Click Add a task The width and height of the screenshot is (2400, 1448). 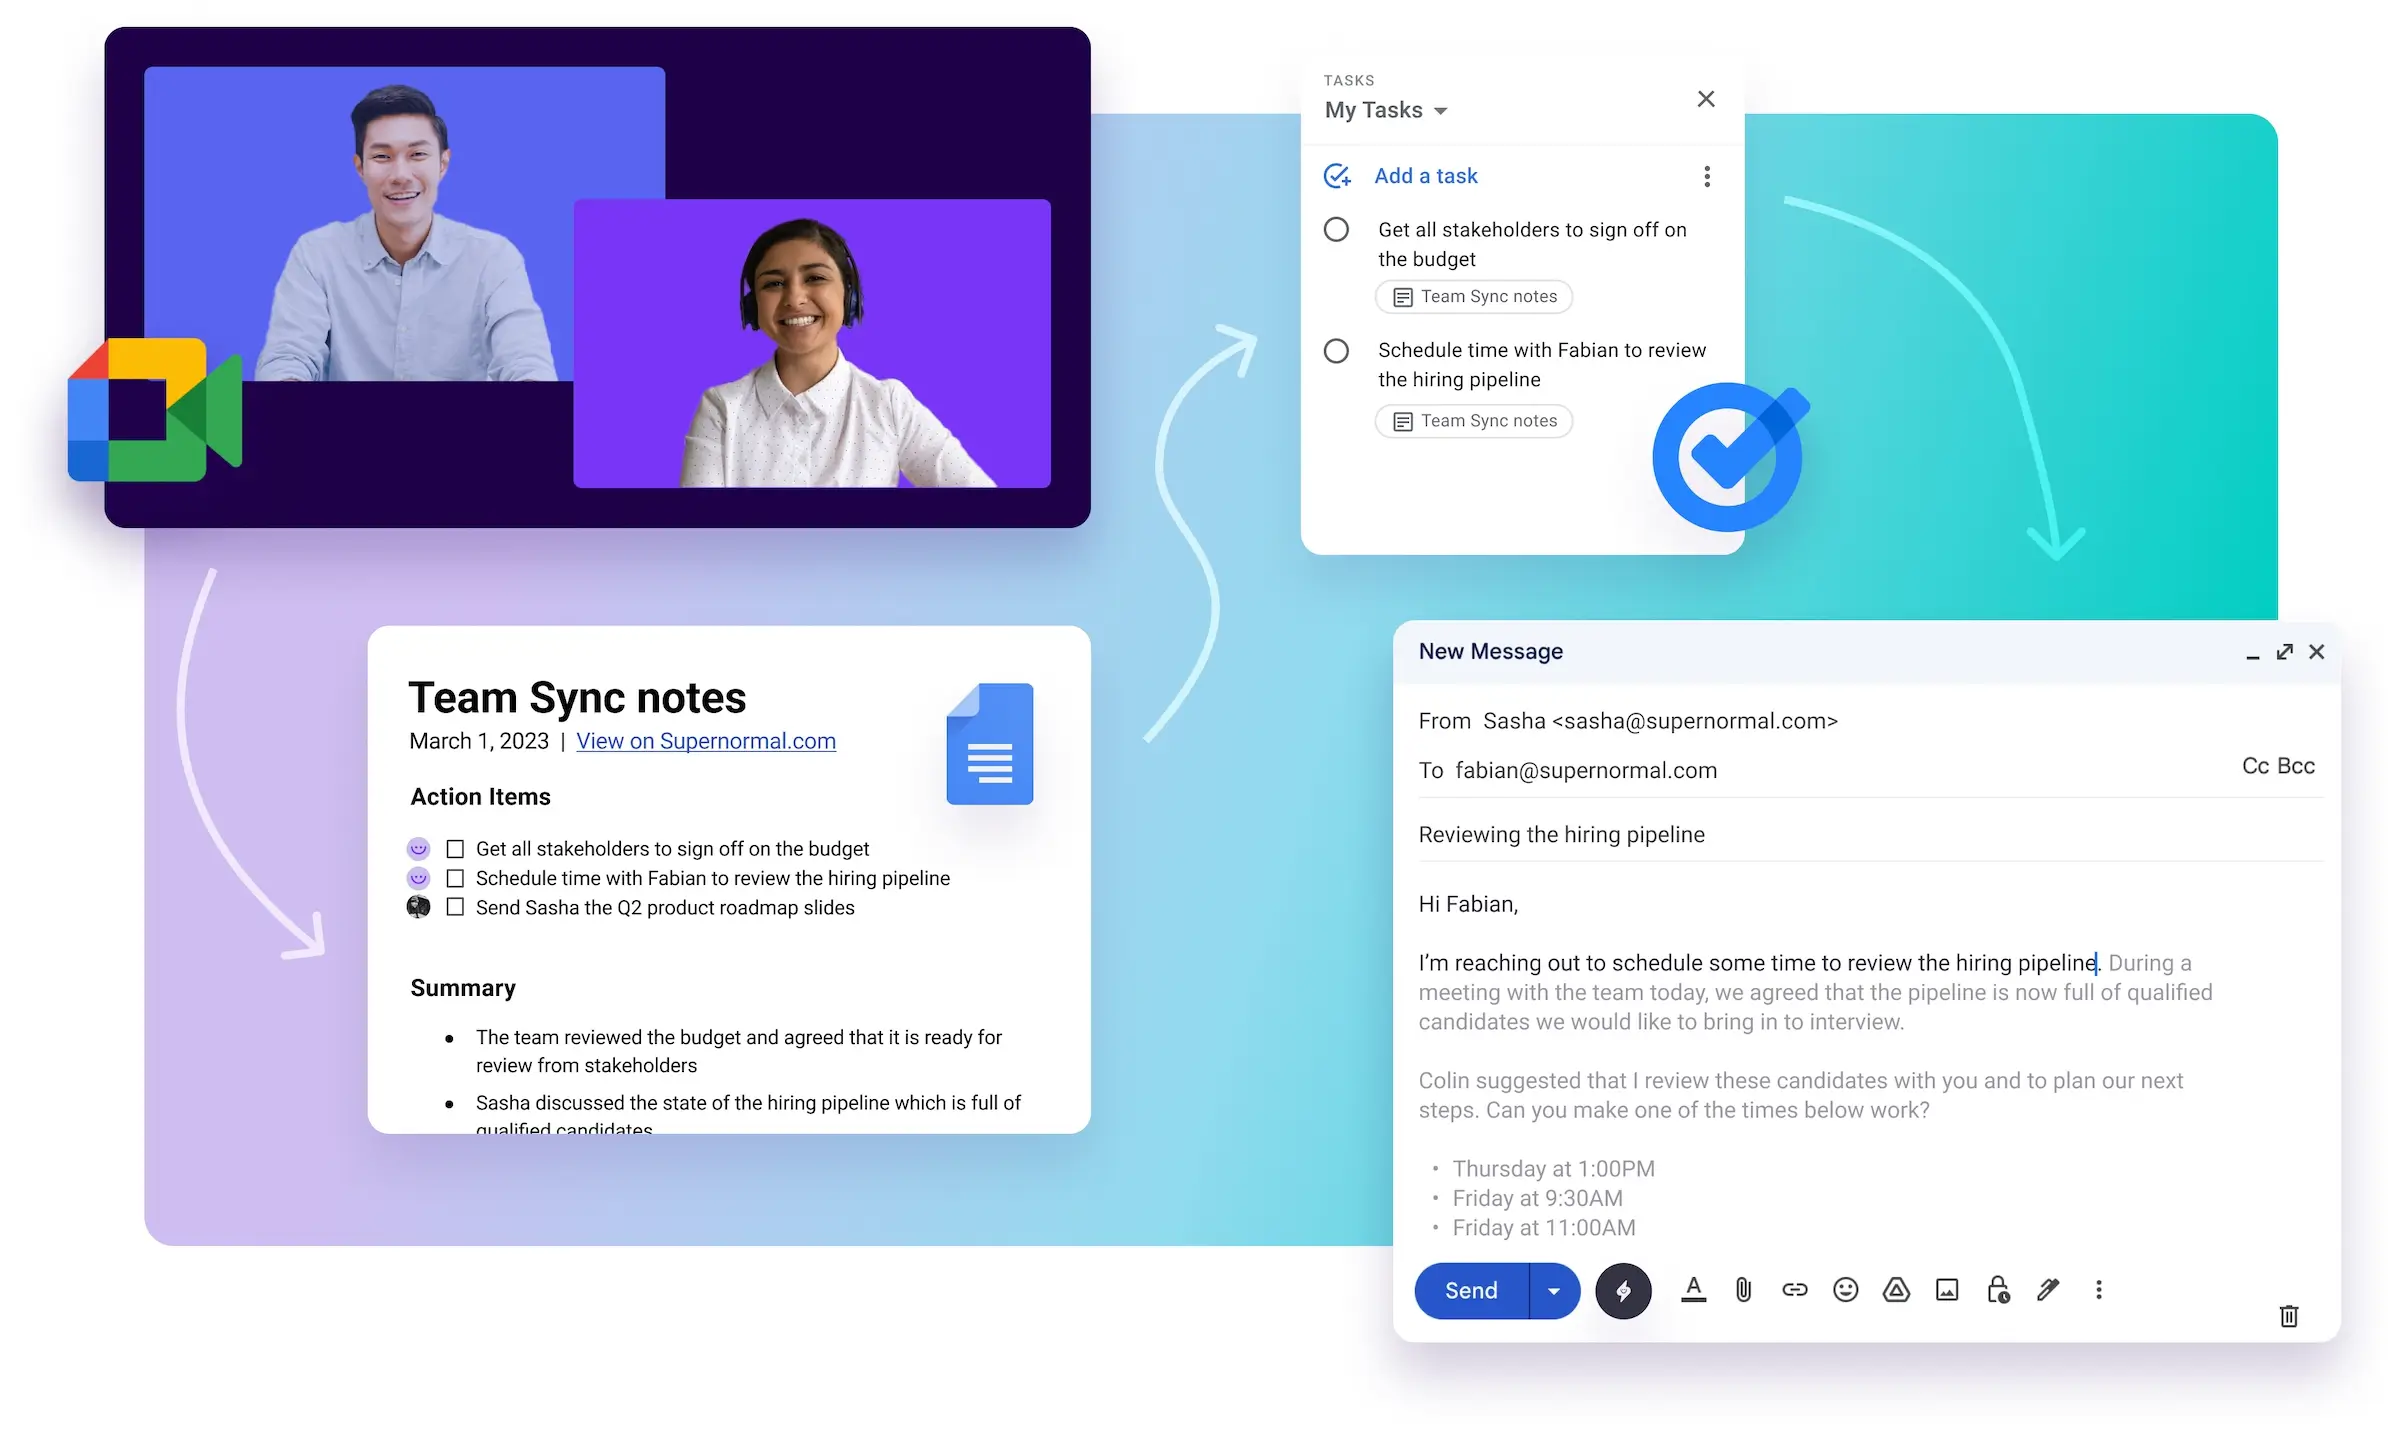1425,176
